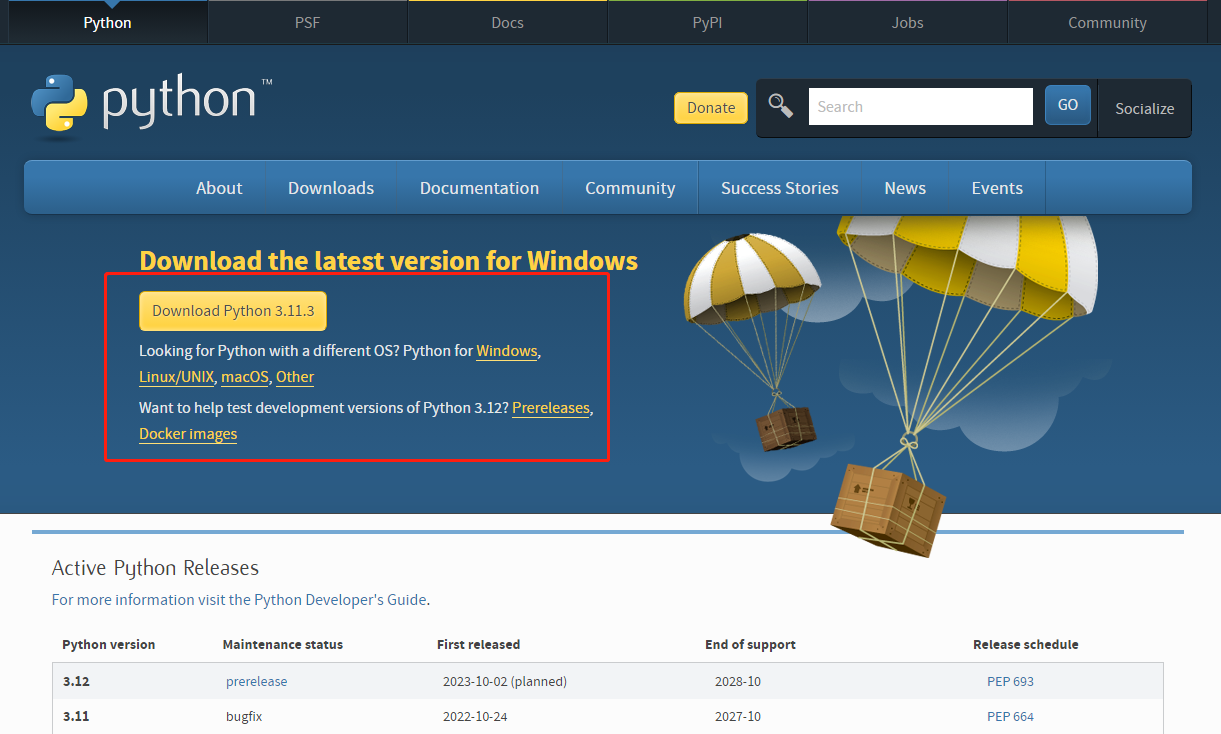This screenshot has width=1221, height=734.
Task: Open the Downloads menu
Action: tap(331, 187)
